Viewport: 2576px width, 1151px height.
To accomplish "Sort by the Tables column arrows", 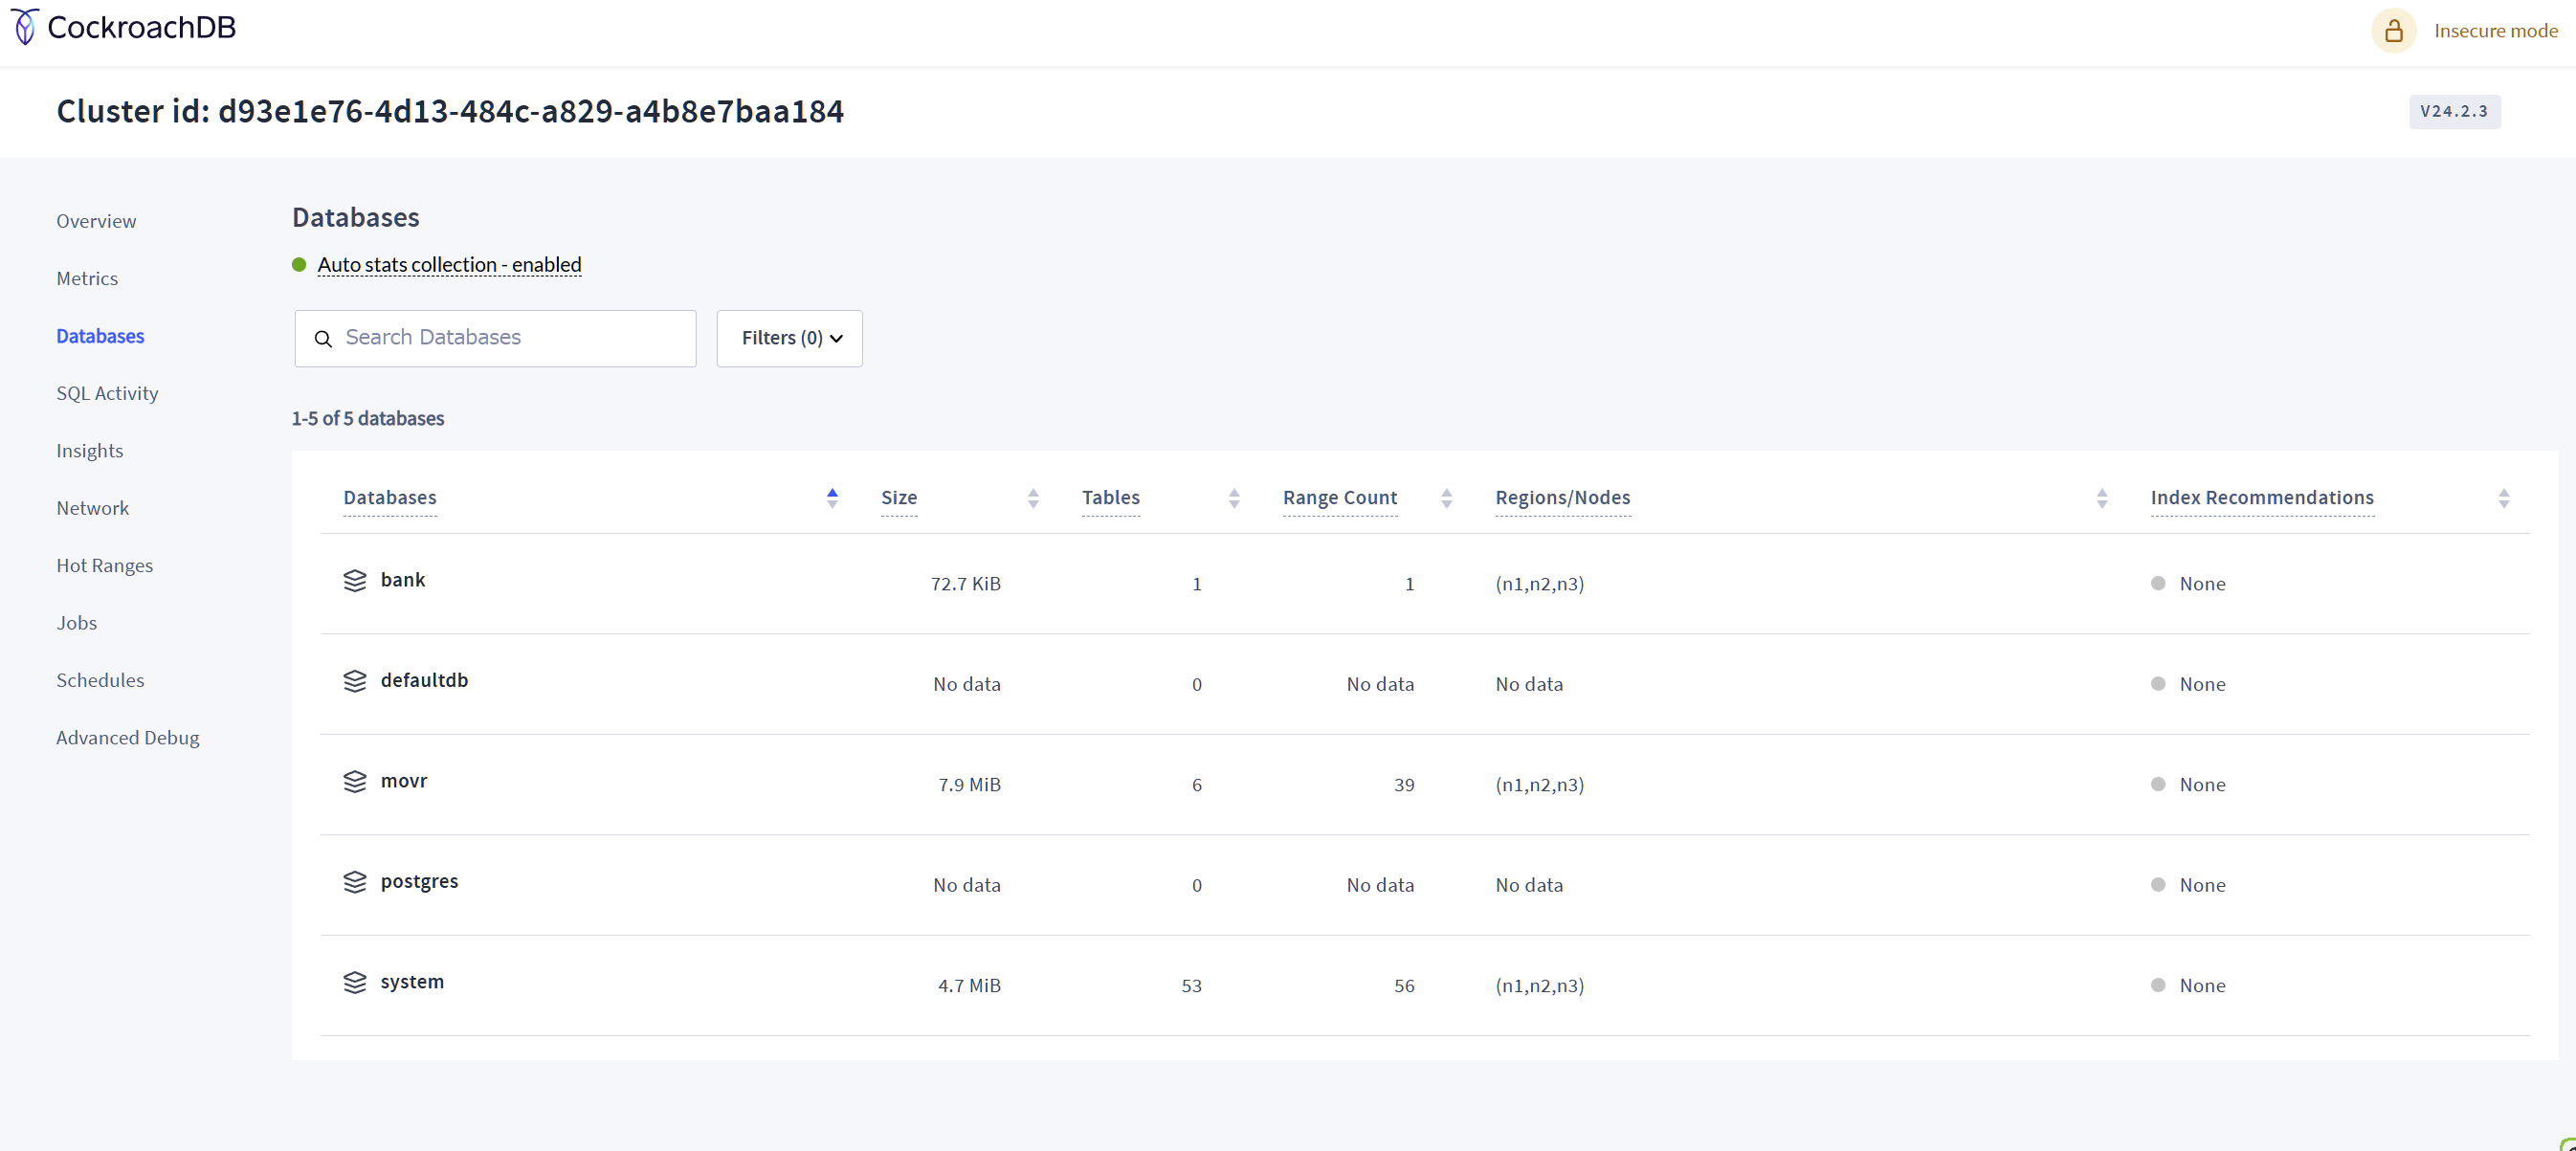I will click(1234, 498).
